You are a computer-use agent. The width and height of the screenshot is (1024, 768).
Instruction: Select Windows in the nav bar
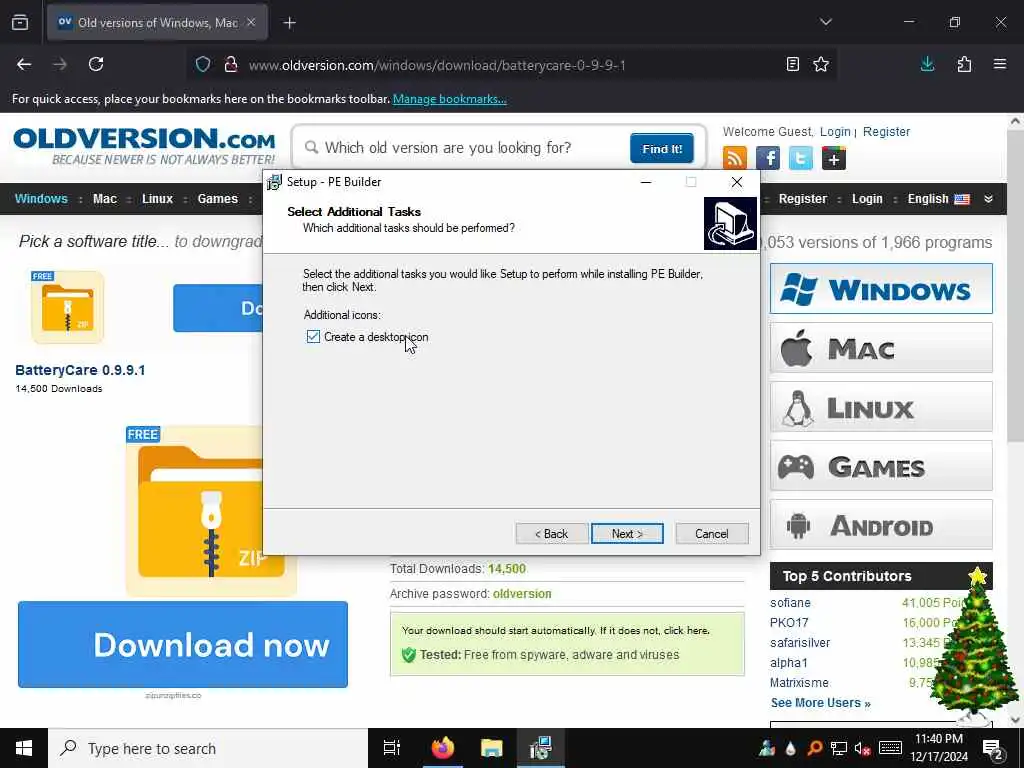pyautogui.click(x=41, y=199)
